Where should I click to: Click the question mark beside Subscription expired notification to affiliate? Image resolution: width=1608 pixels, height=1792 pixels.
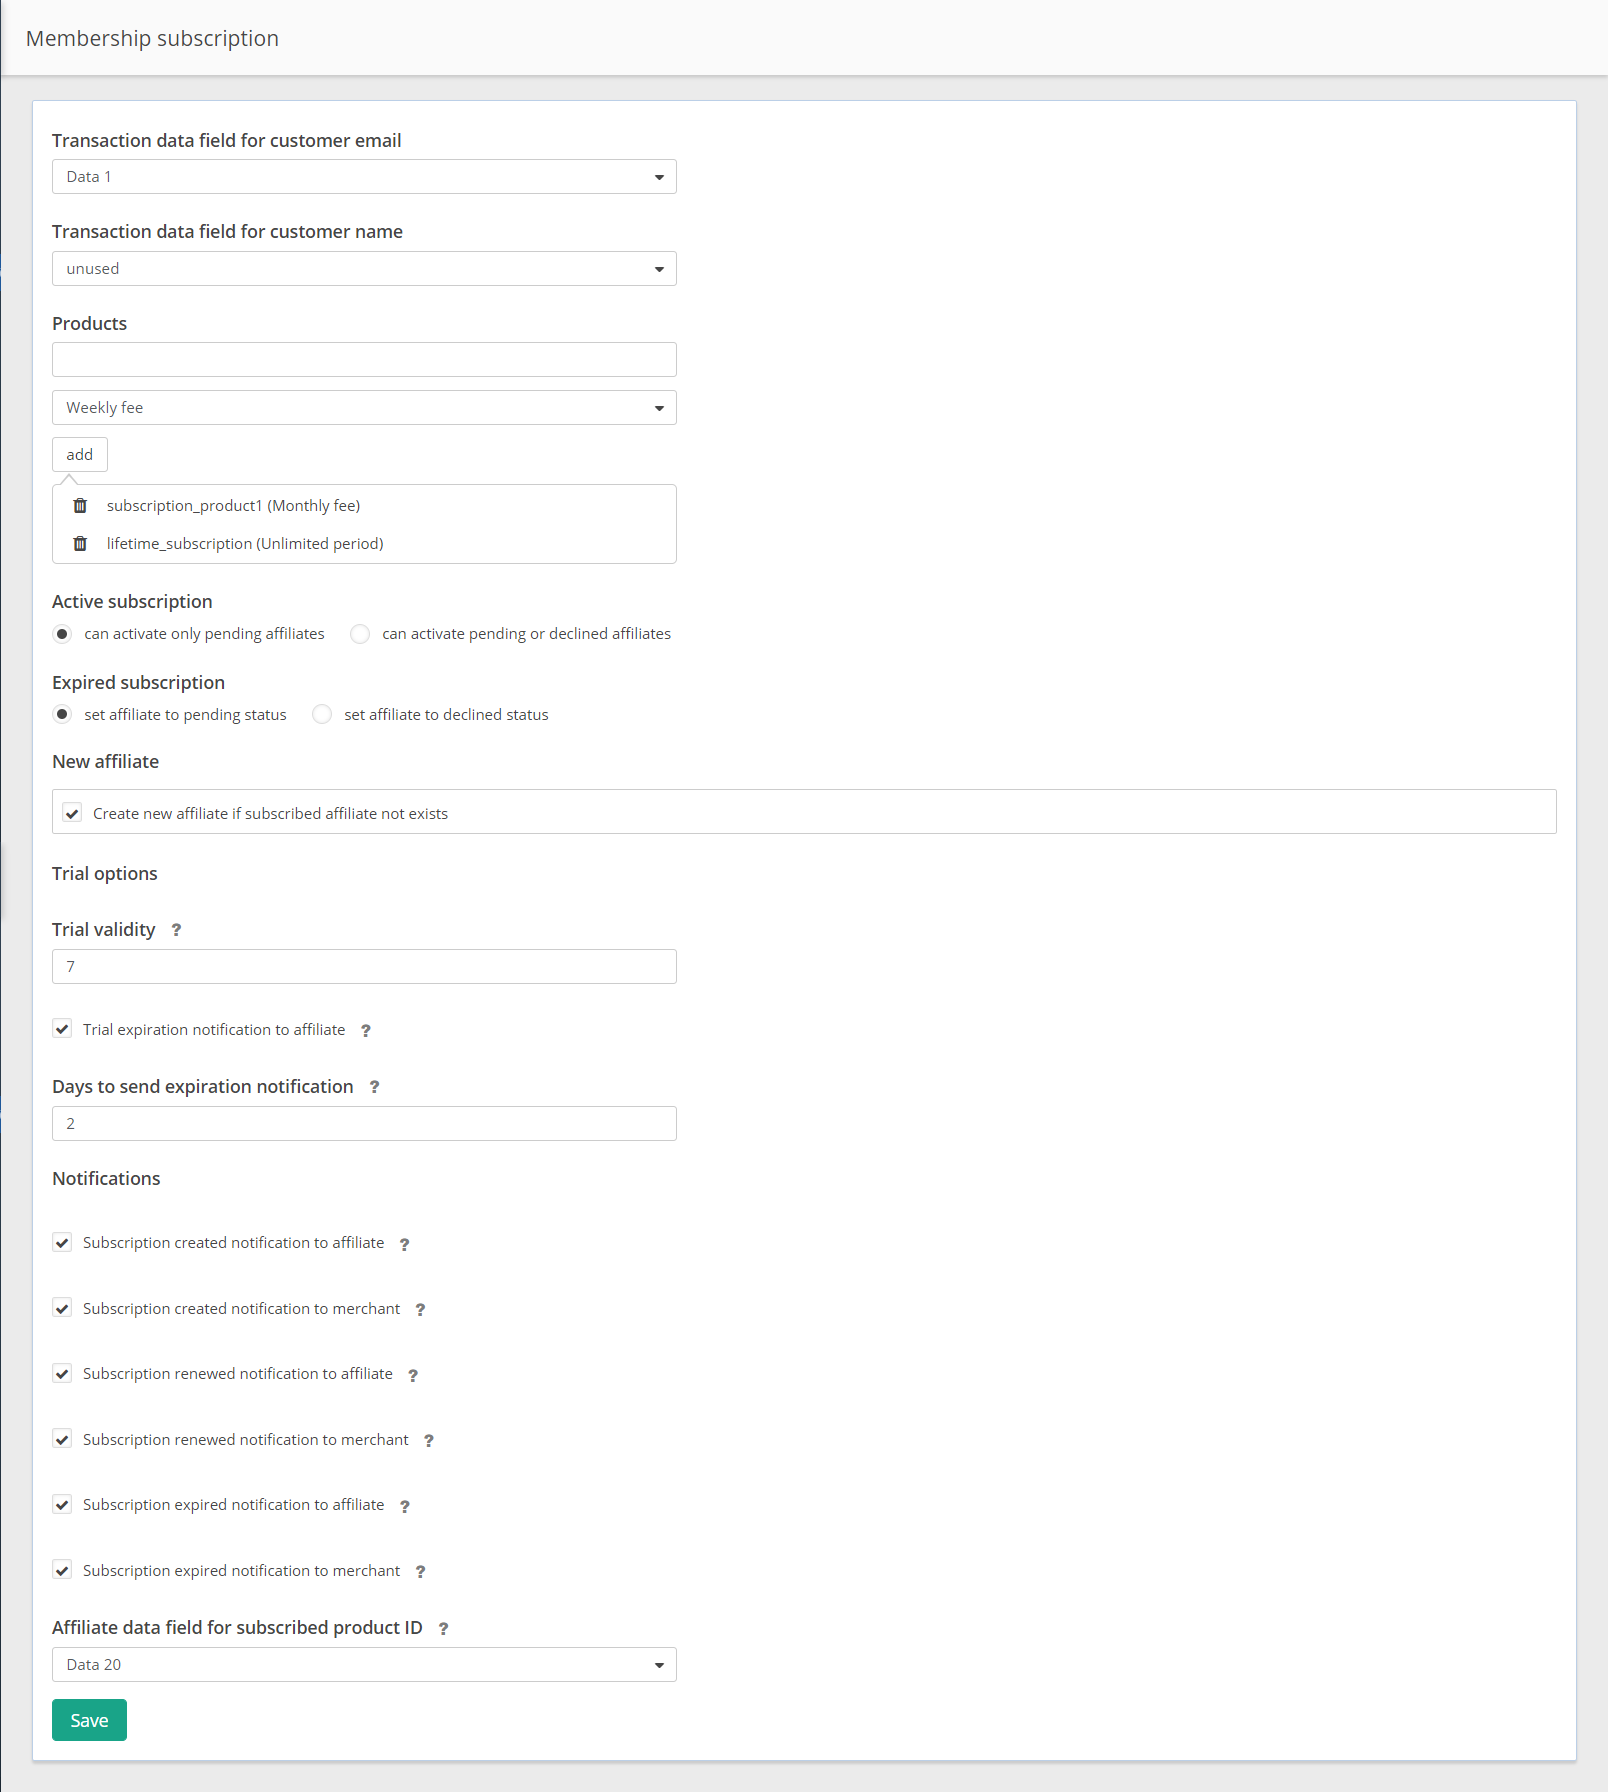(x=404, y=1506)
